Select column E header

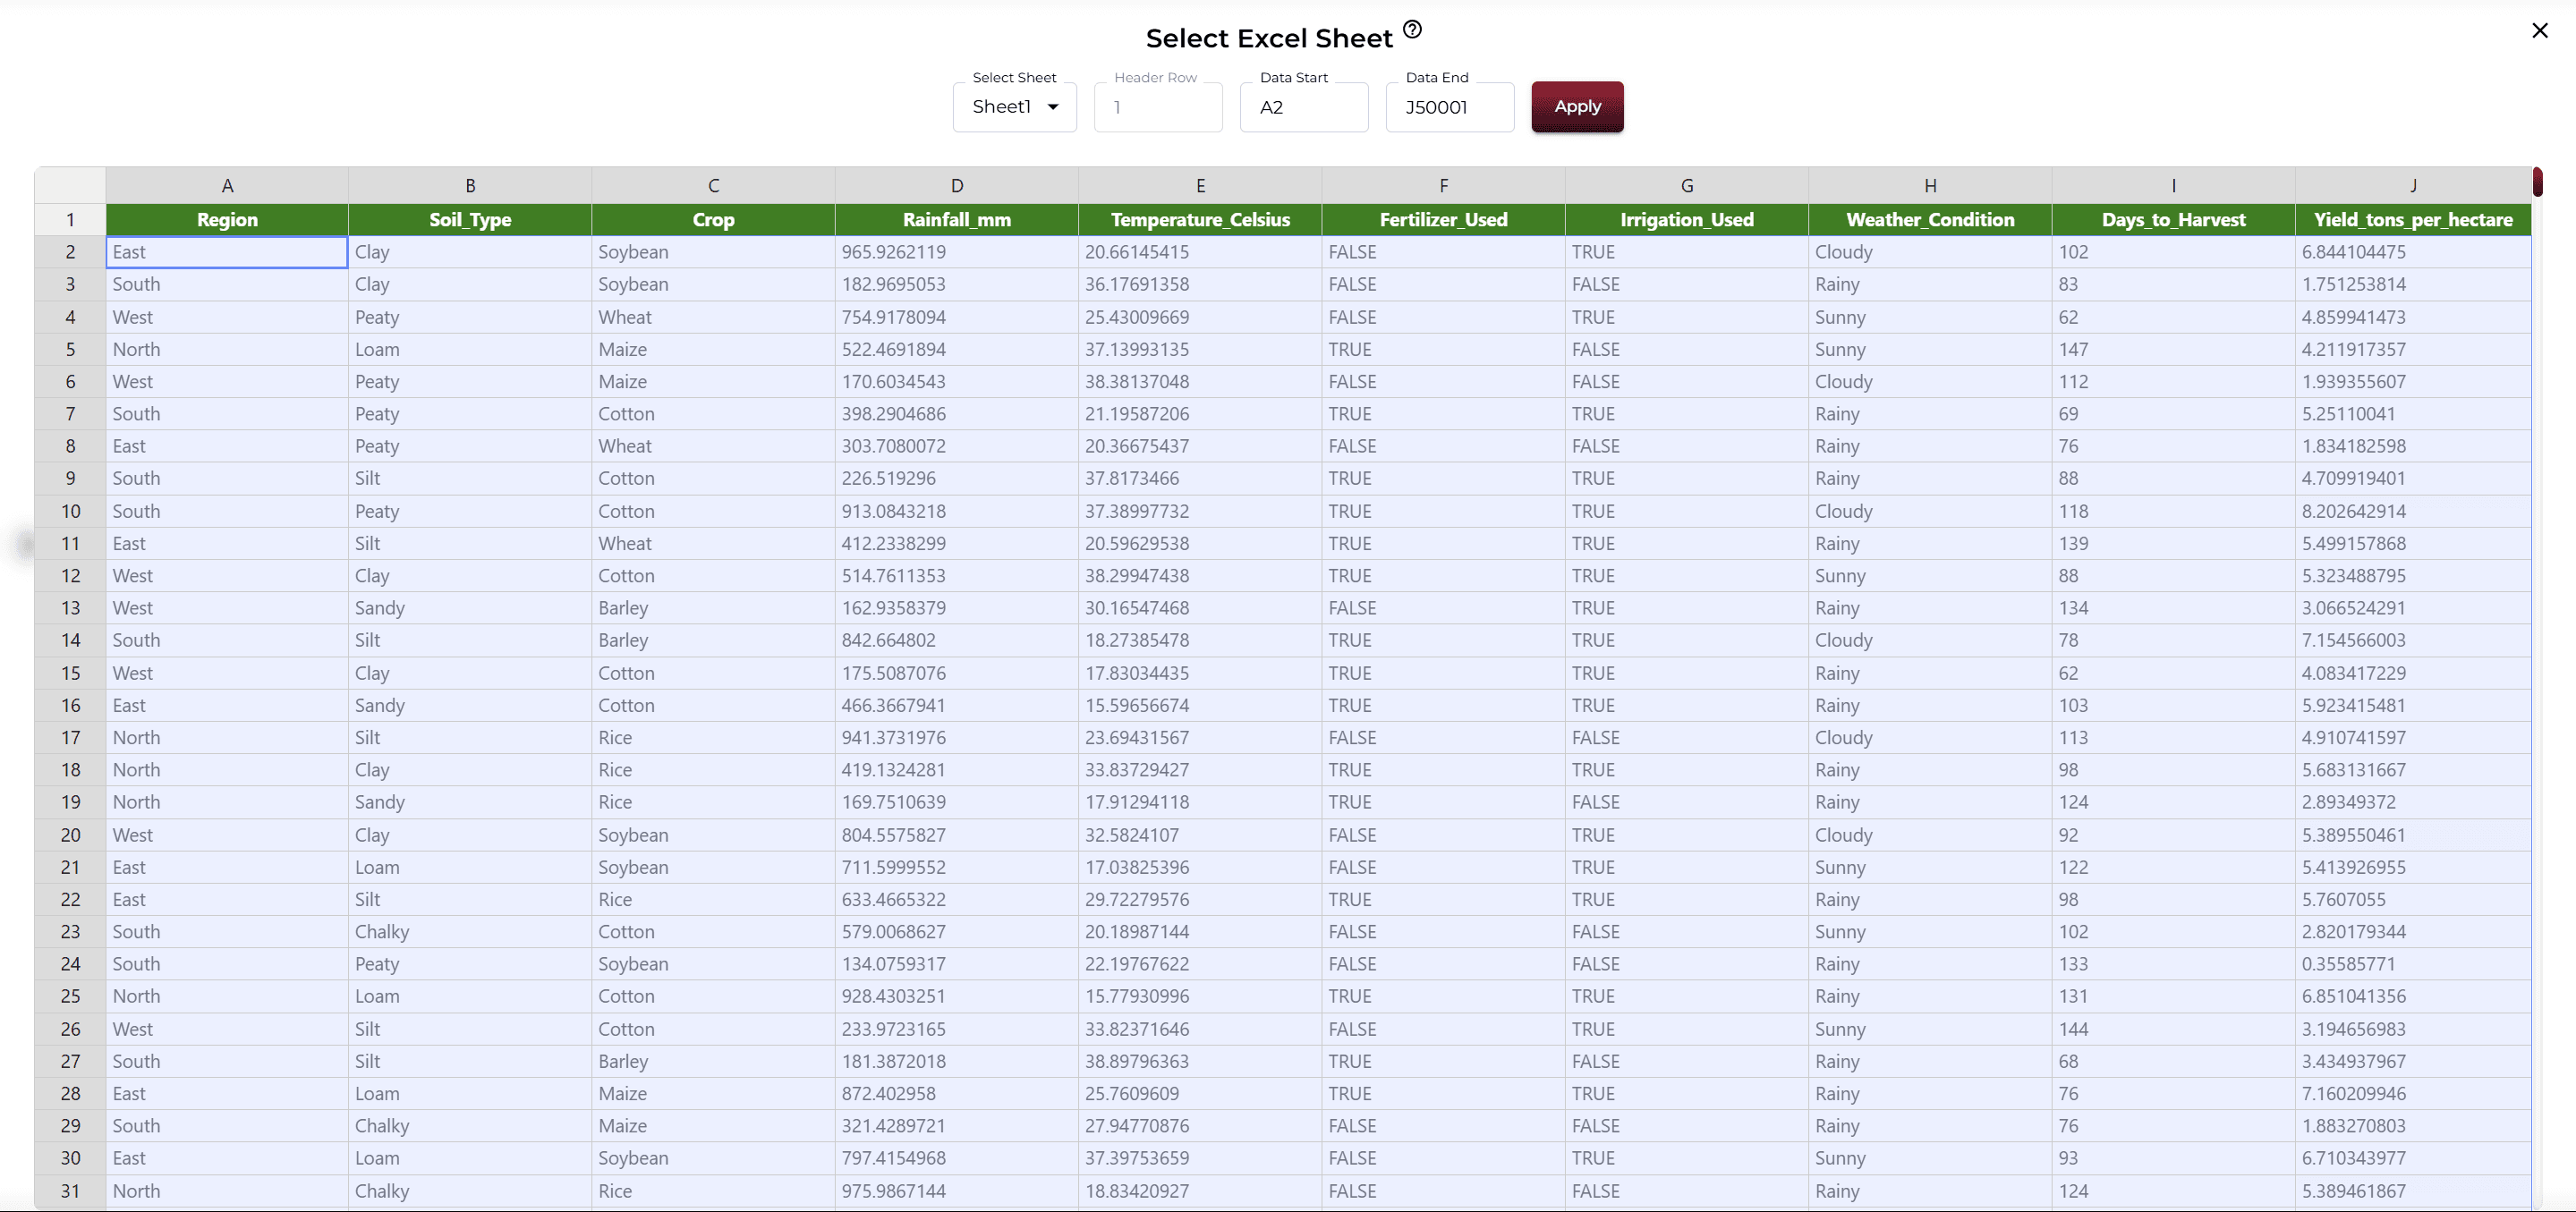pos(1200,185)
